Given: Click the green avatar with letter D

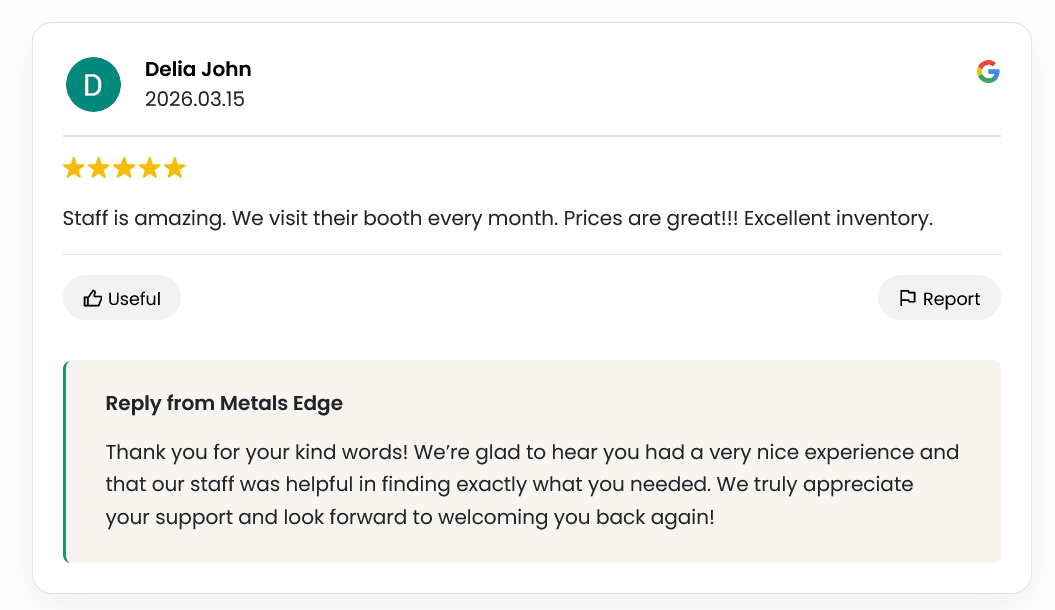Looking at the screenshot, I should [93, 85].
